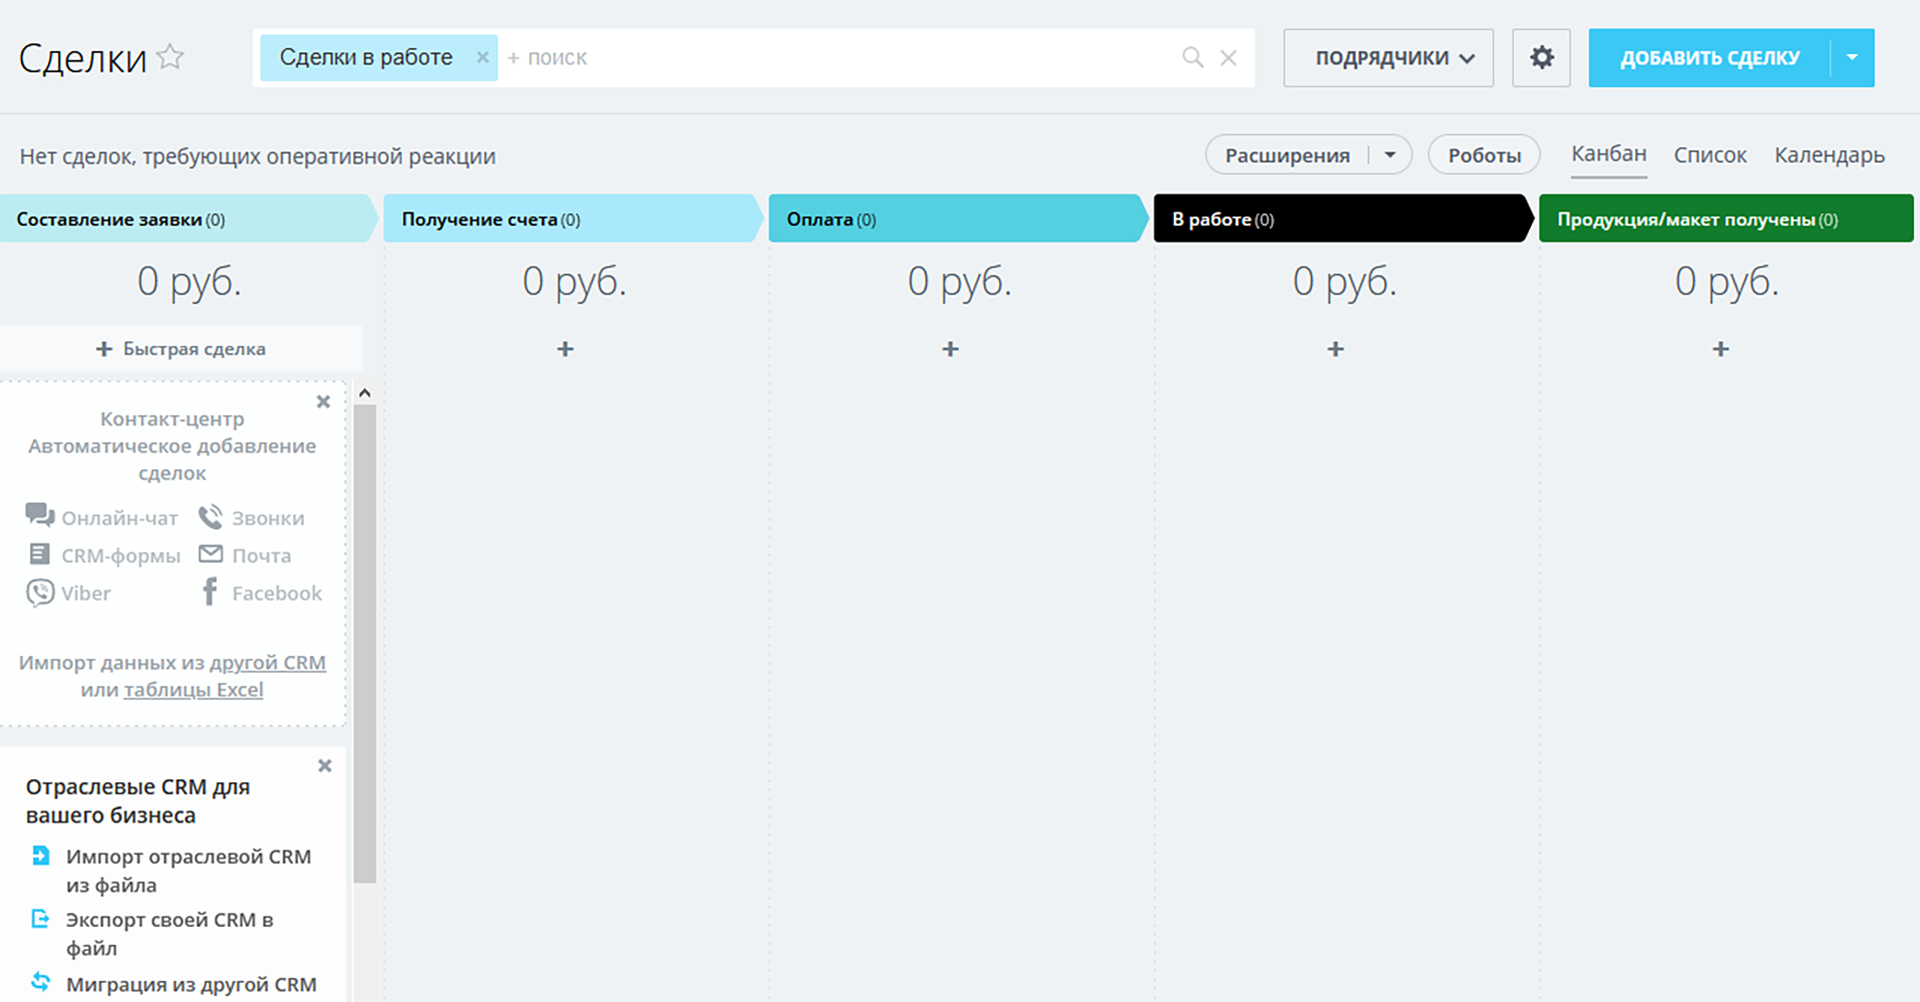Click the Facebook icon
1920x1002 pixels.
[209, 592]
